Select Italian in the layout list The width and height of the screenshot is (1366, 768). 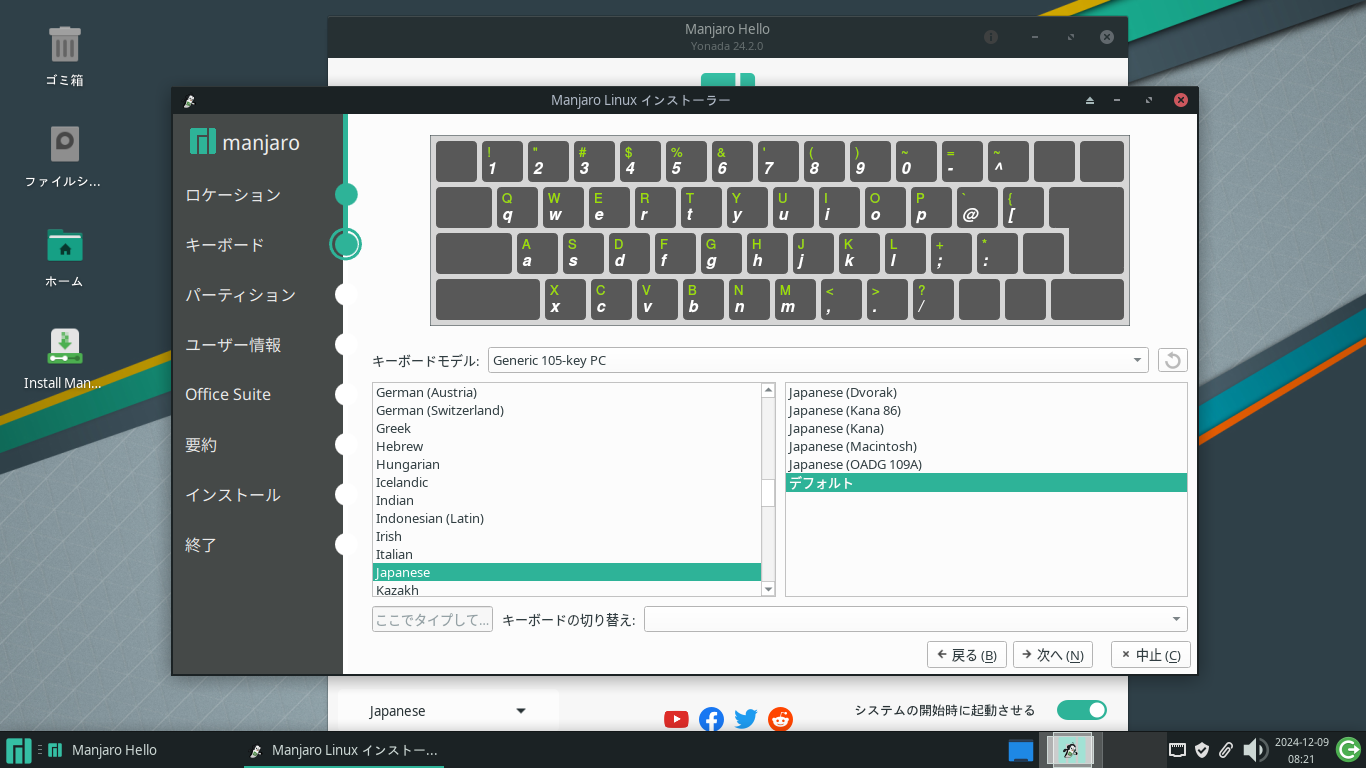(x=567, y=554)
